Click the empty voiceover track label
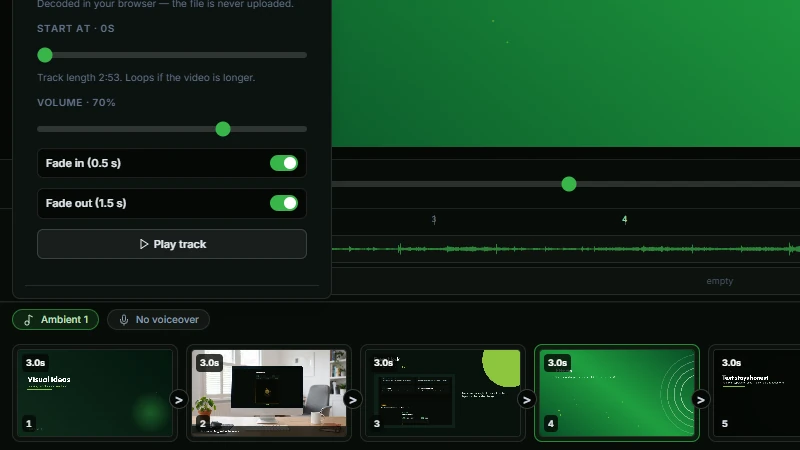800x450 pixels. pyautogui.click(x=719, y=281)
